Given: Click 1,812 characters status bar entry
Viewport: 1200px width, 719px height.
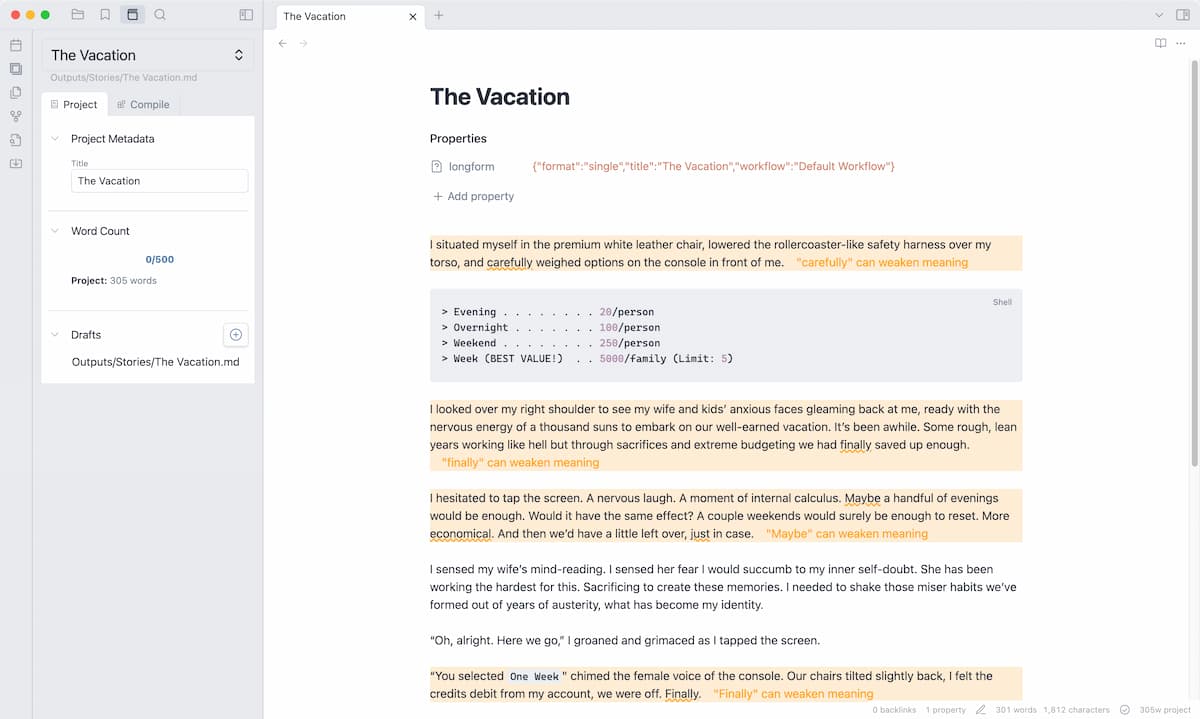Looking at the screenshot, I should (x=1076, y=710).
